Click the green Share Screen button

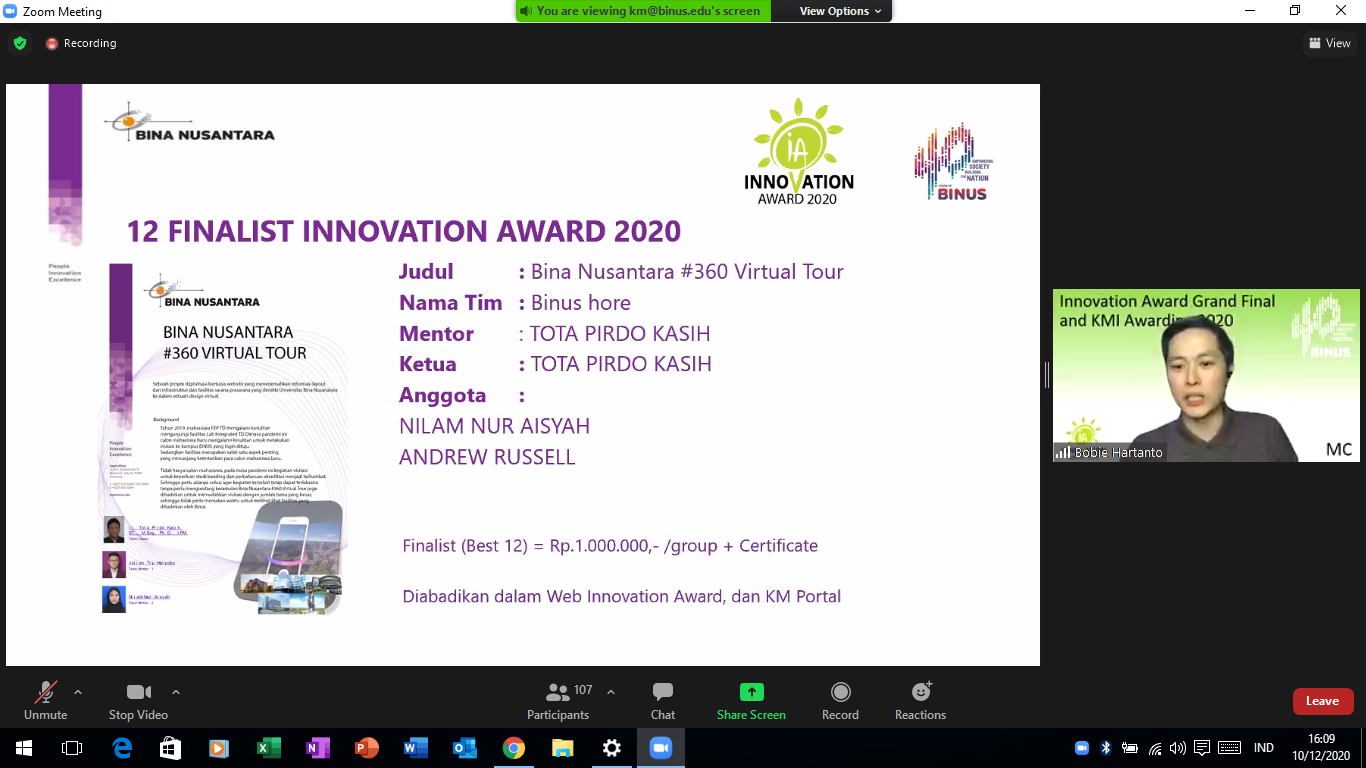pyautogui.click(x=751, y=701)
